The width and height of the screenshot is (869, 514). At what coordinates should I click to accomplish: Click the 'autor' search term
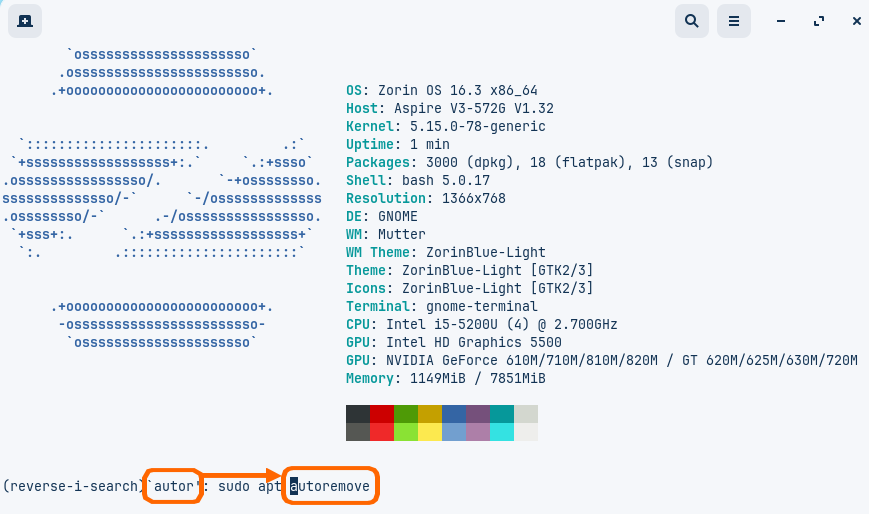tap(172, 487)
